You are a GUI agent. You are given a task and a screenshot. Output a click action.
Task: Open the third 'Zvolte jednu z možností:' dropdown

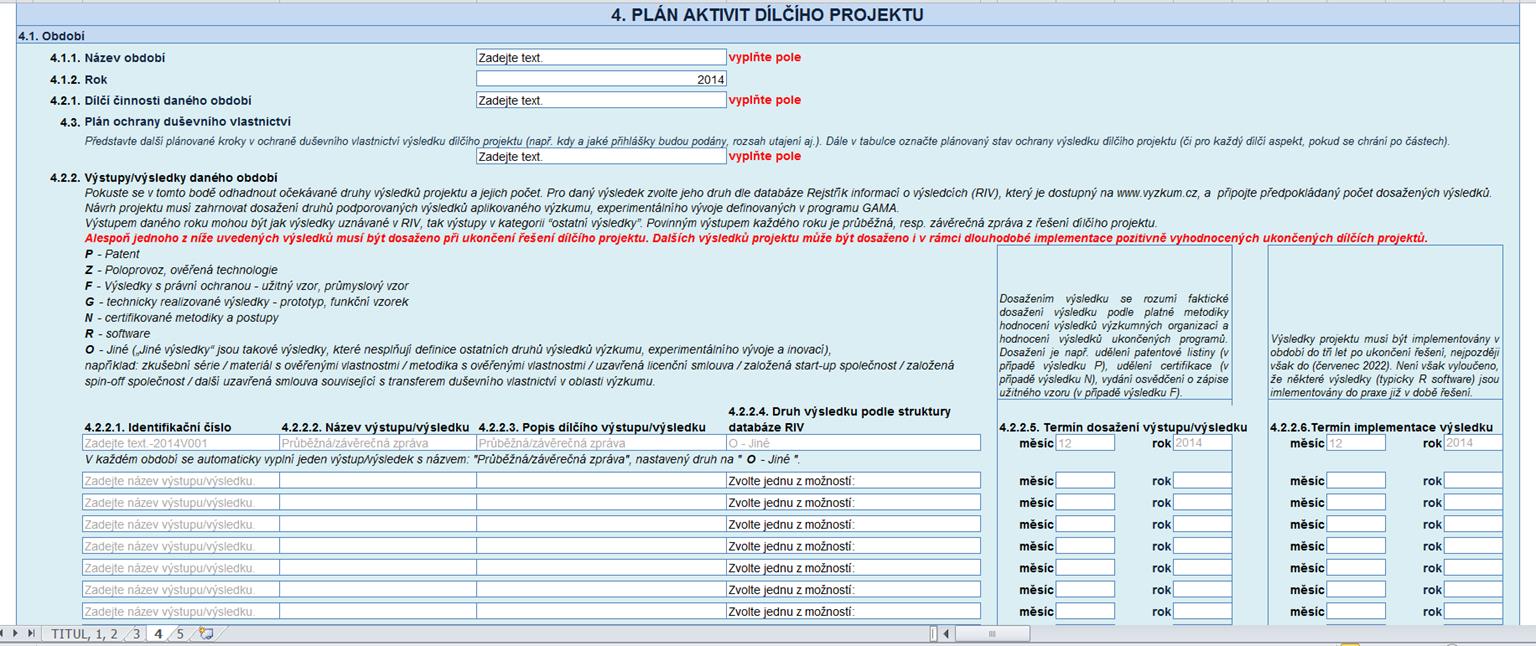(x=853, y=525)
